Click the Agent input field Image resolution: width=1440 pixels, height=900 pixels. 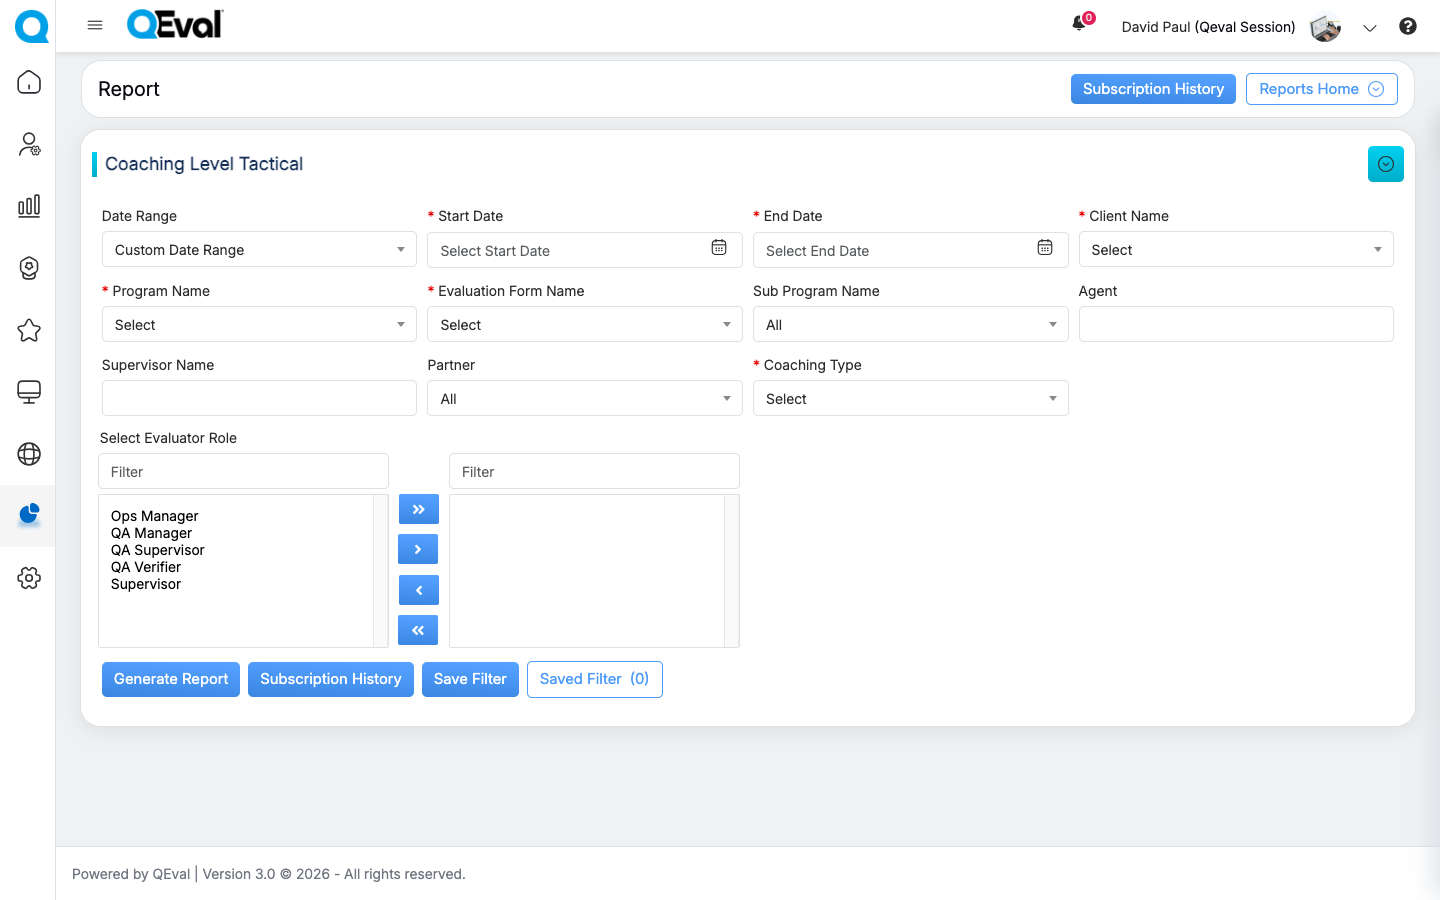(x=1235, y=324)
